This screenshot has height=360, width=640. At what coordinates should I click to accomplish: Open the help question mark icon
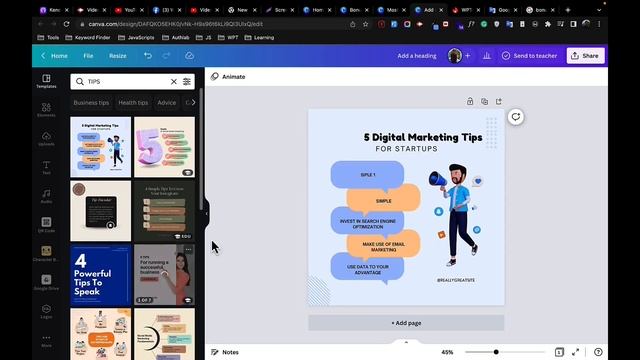pyautogui.click(x=598, y=352)
